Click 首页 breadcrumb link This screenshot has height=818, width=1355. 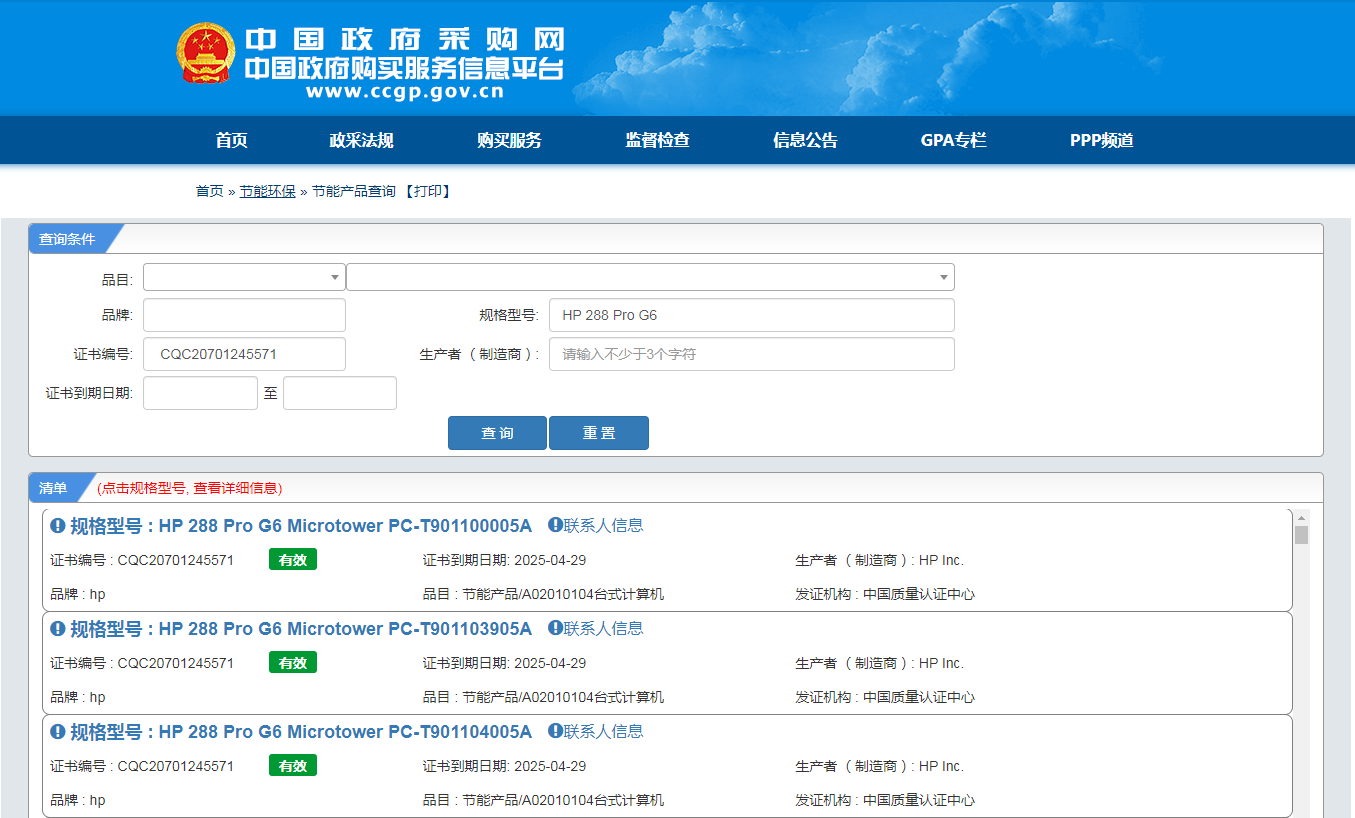(x=209, y=191)
